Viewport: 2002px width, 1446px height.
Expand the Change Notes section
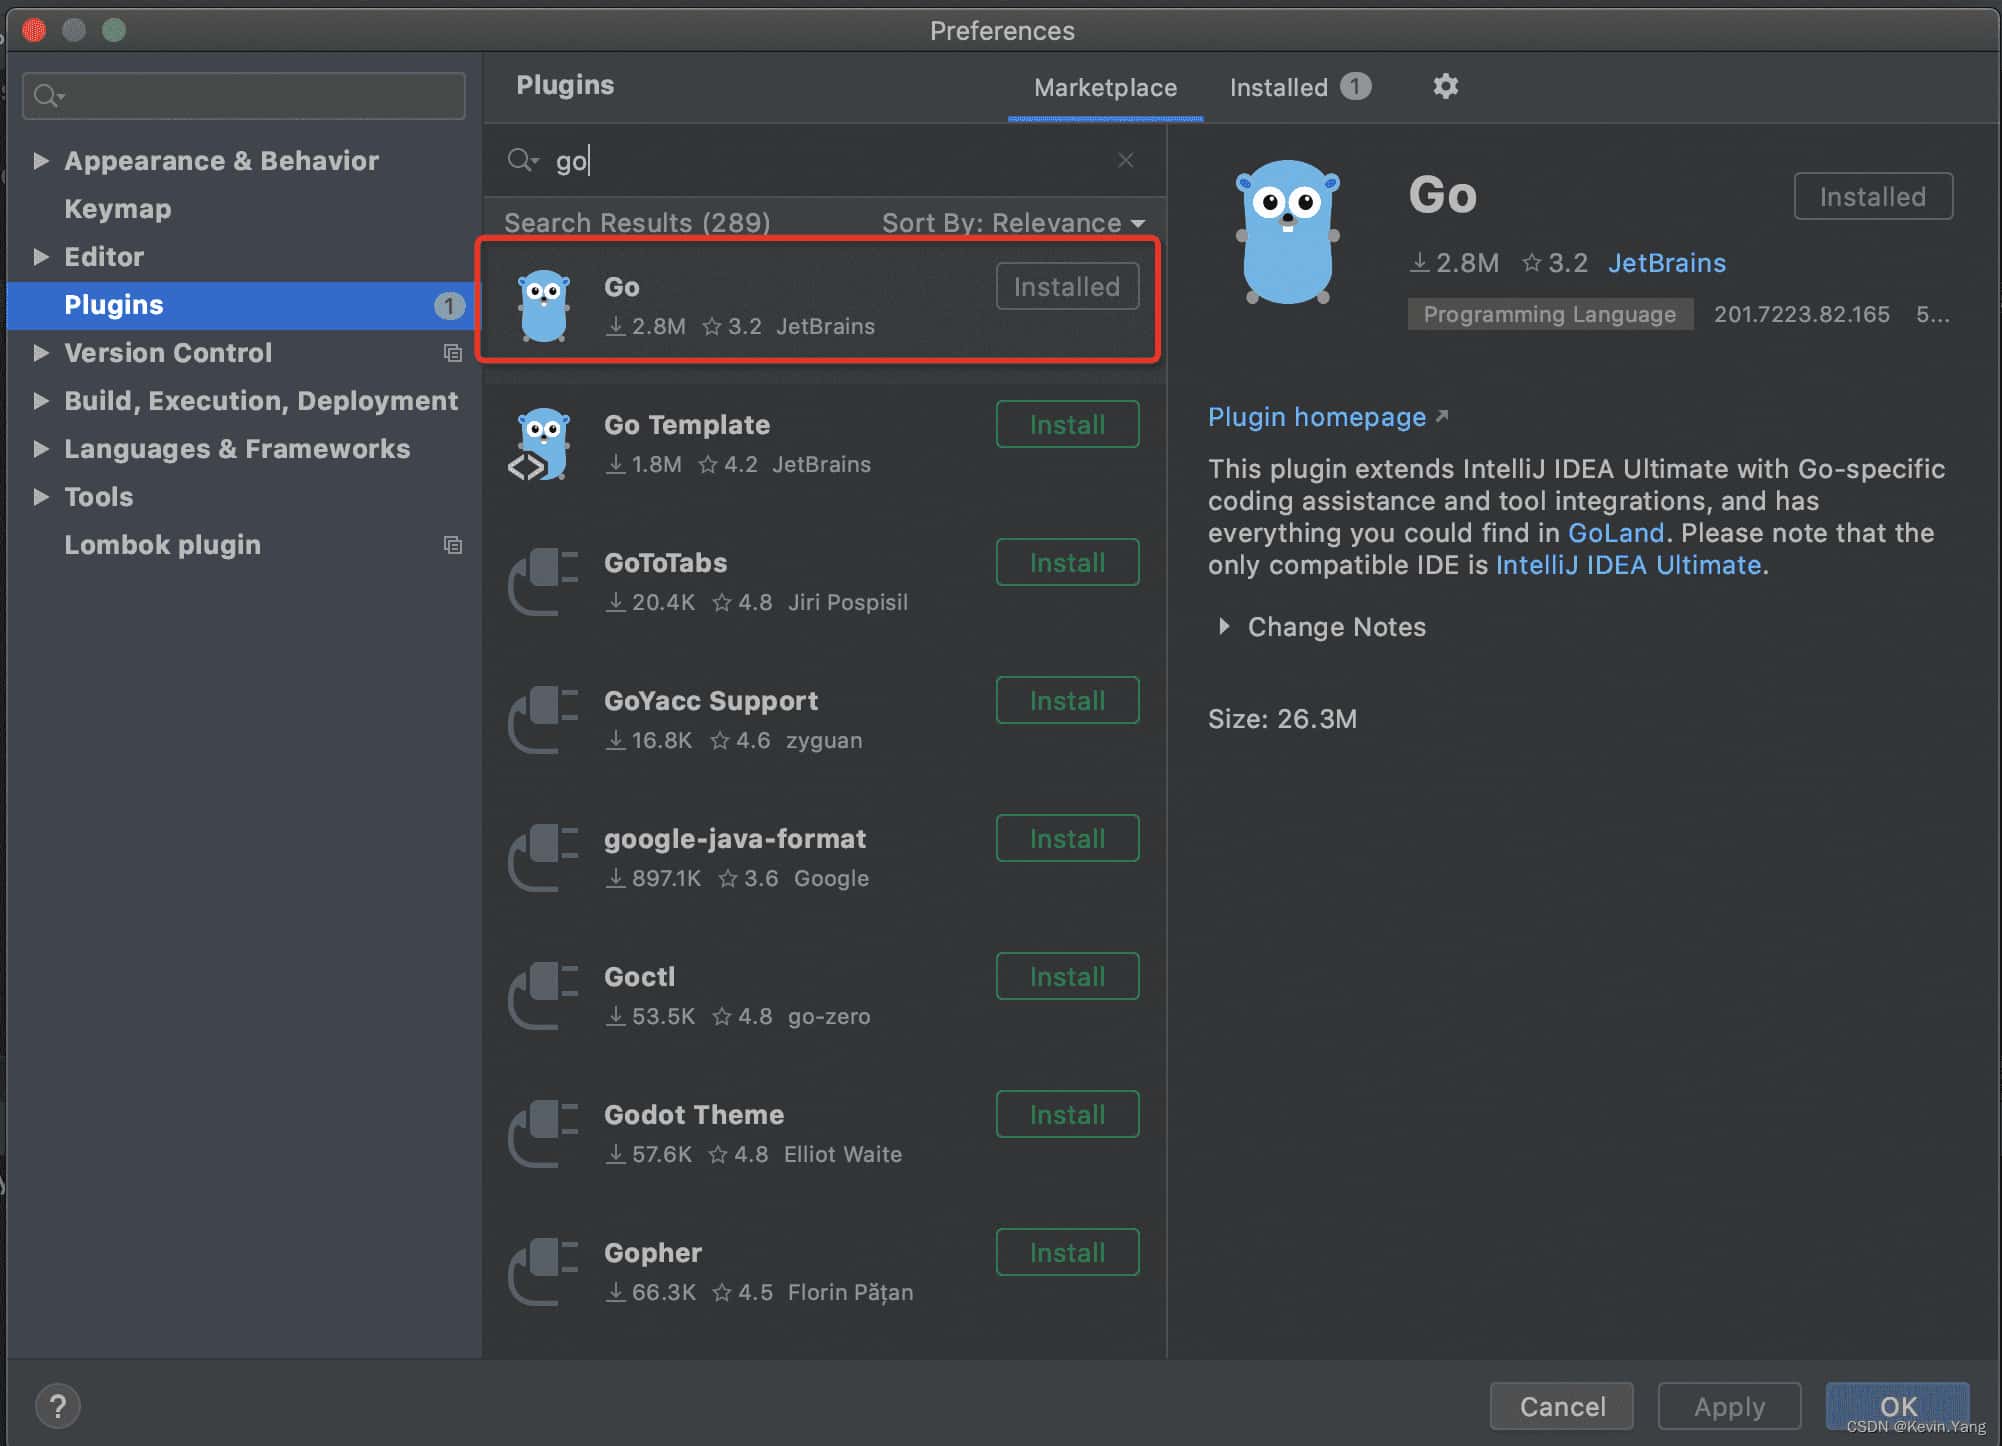tap(1224, 627)
